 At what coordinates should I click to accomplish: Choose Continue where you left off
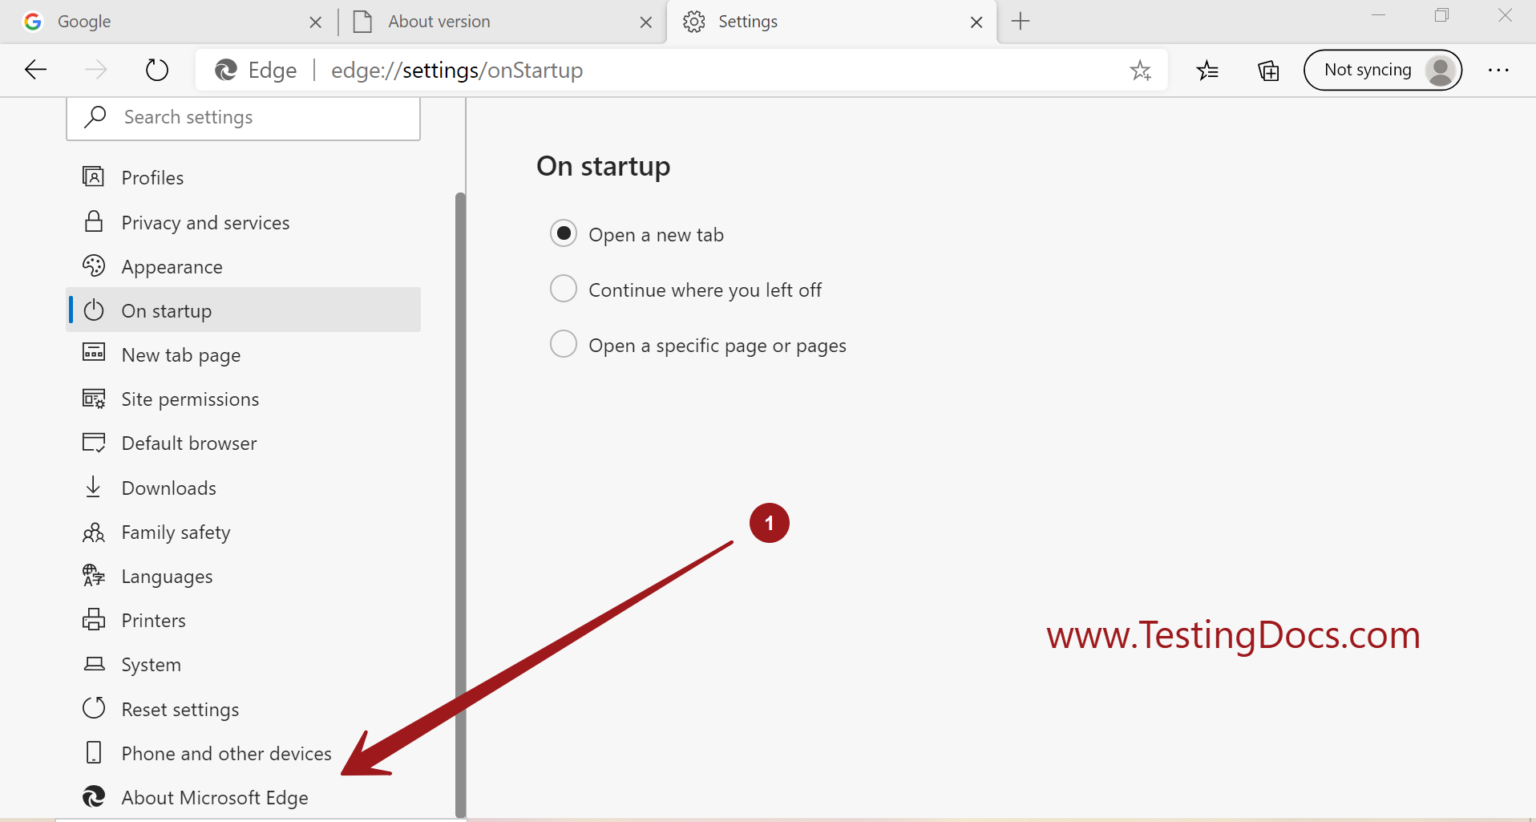pyautogui.click(x=563, y=289)
